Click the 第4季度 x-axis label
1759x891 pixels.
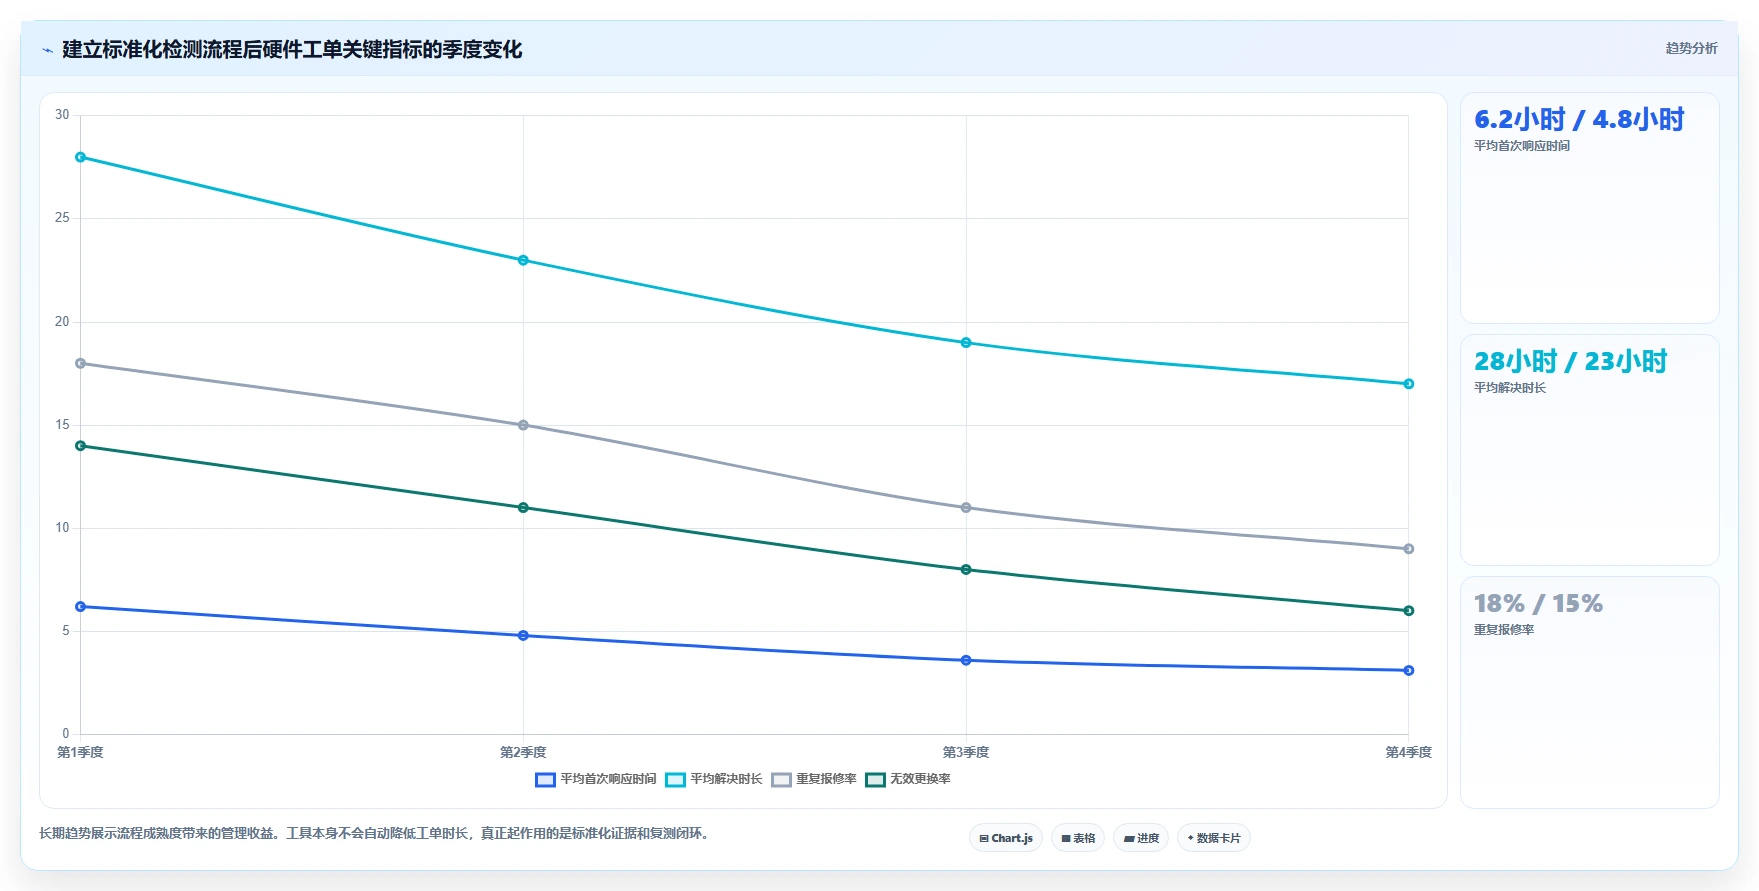1409,752
